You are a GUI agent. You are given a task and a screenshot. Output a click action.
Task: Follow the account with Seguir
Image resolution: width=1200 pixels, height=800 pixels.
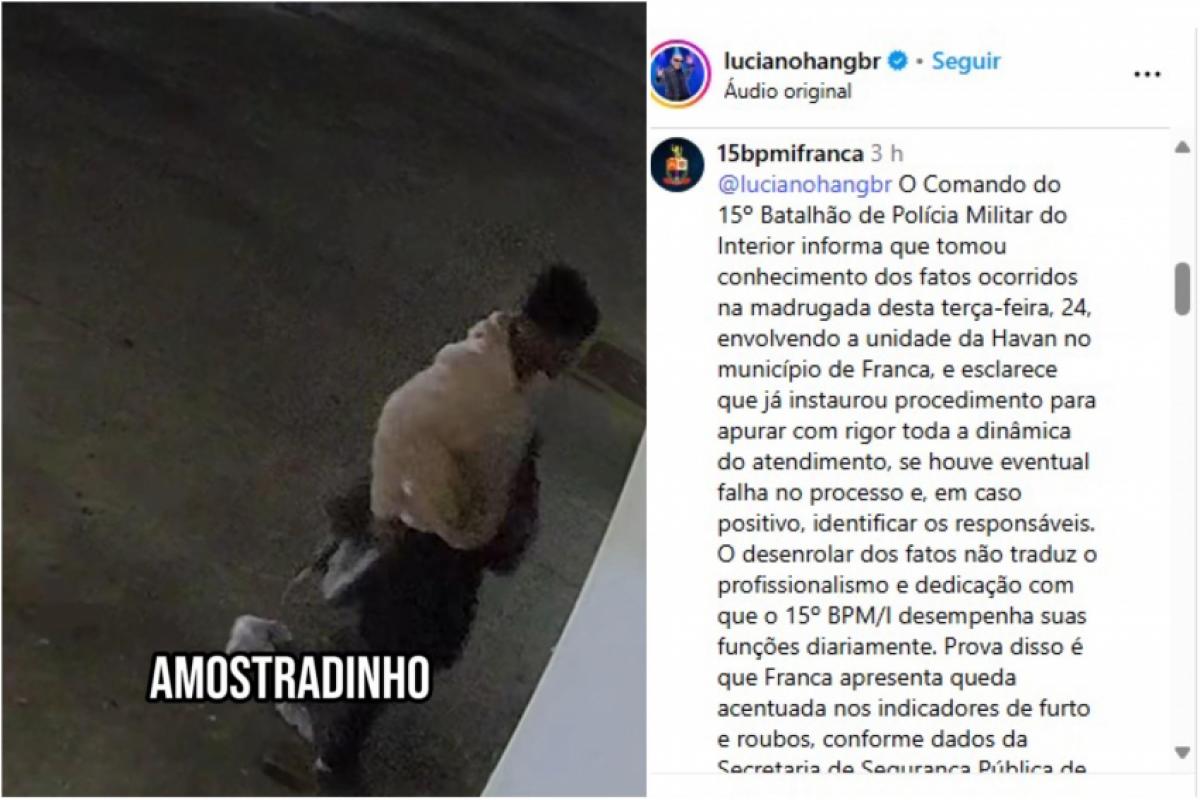point(966,61)
